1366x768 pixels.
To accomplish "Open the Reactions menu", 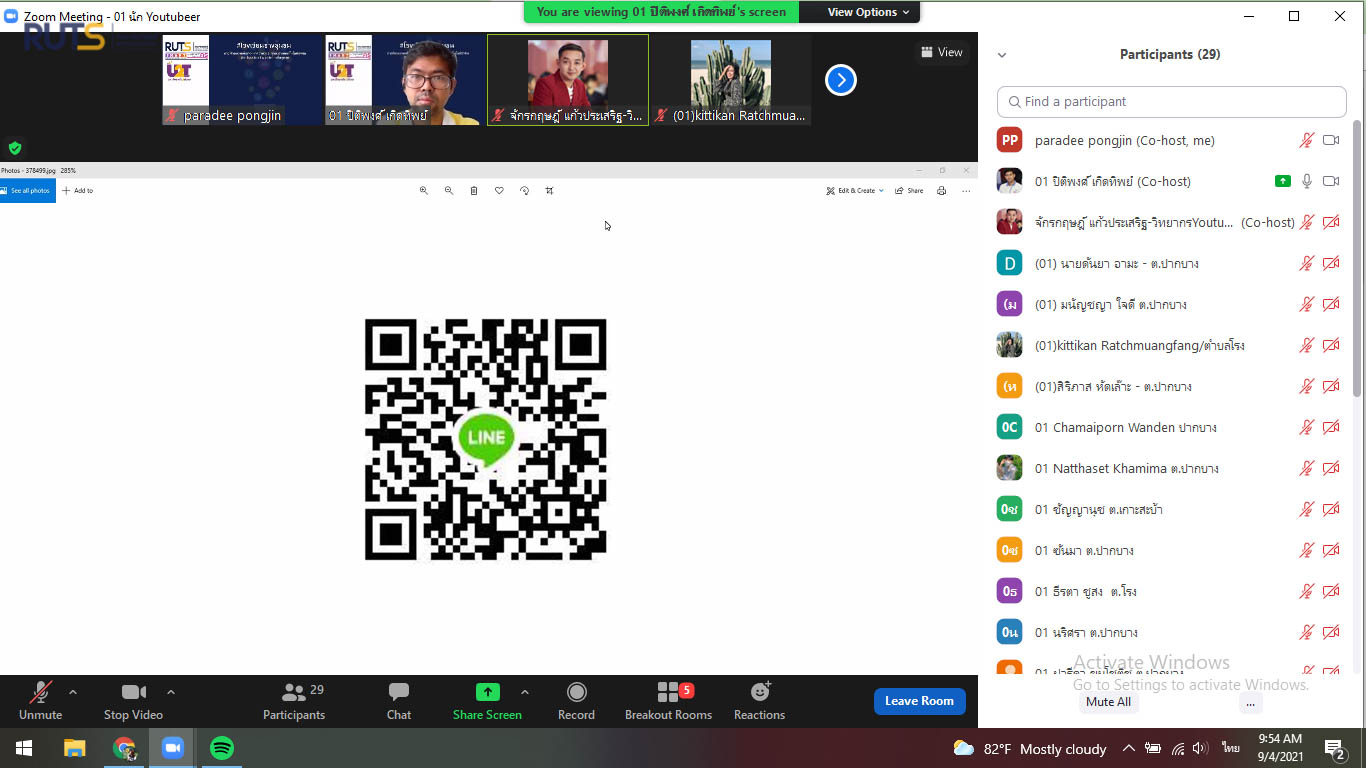I will 759,701.
